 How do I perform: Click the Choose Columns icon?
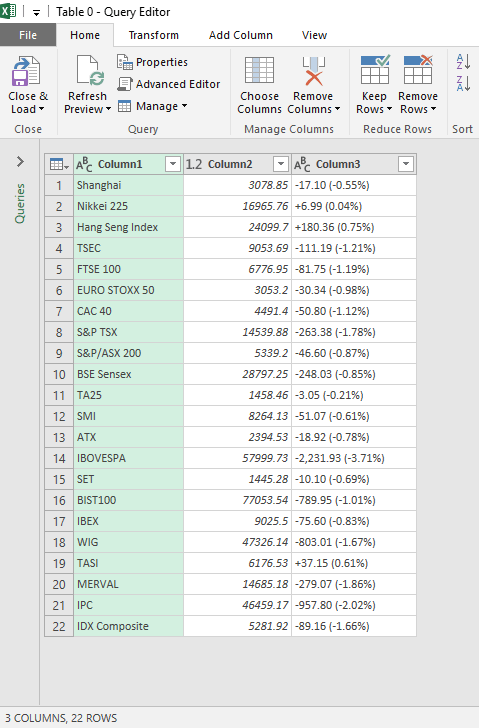[259, 71]
